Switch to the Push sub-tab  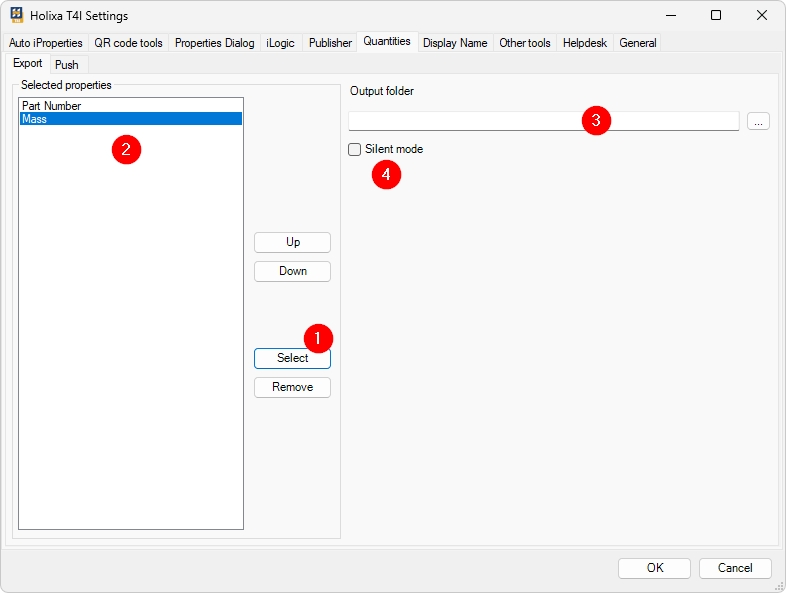click(x=66, y=64)
